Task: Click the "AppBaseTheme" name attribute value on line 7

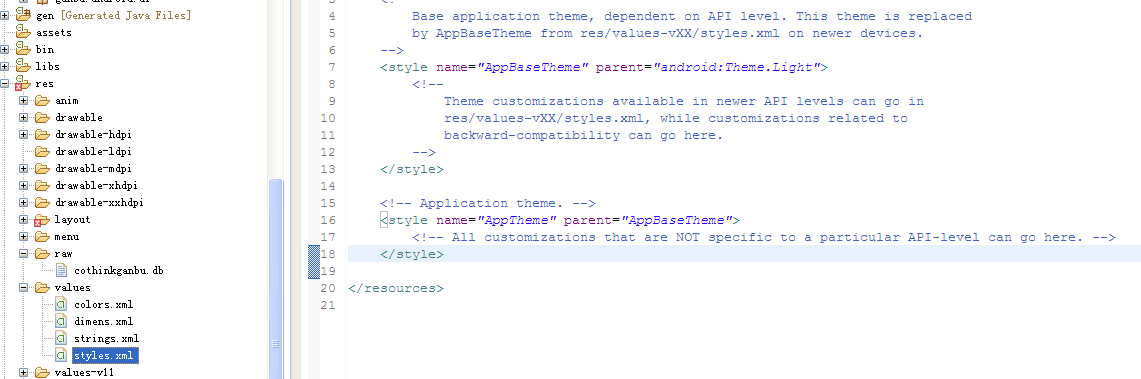Action: pos(533,67)
